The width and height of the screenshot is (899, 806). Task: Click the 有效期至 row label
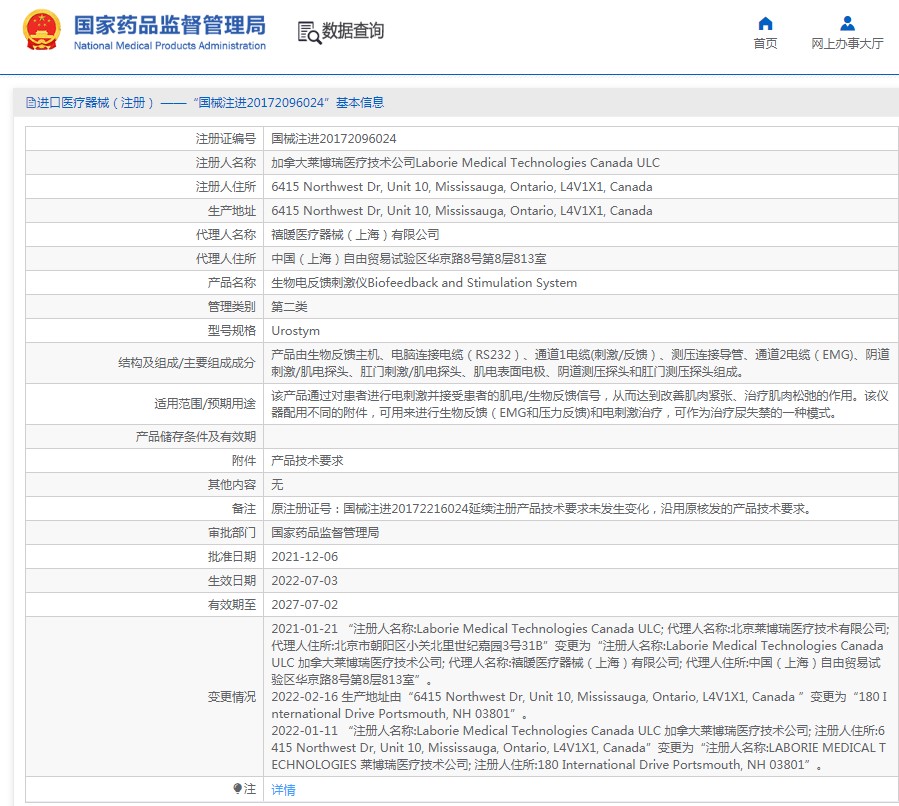pos(232,605)
